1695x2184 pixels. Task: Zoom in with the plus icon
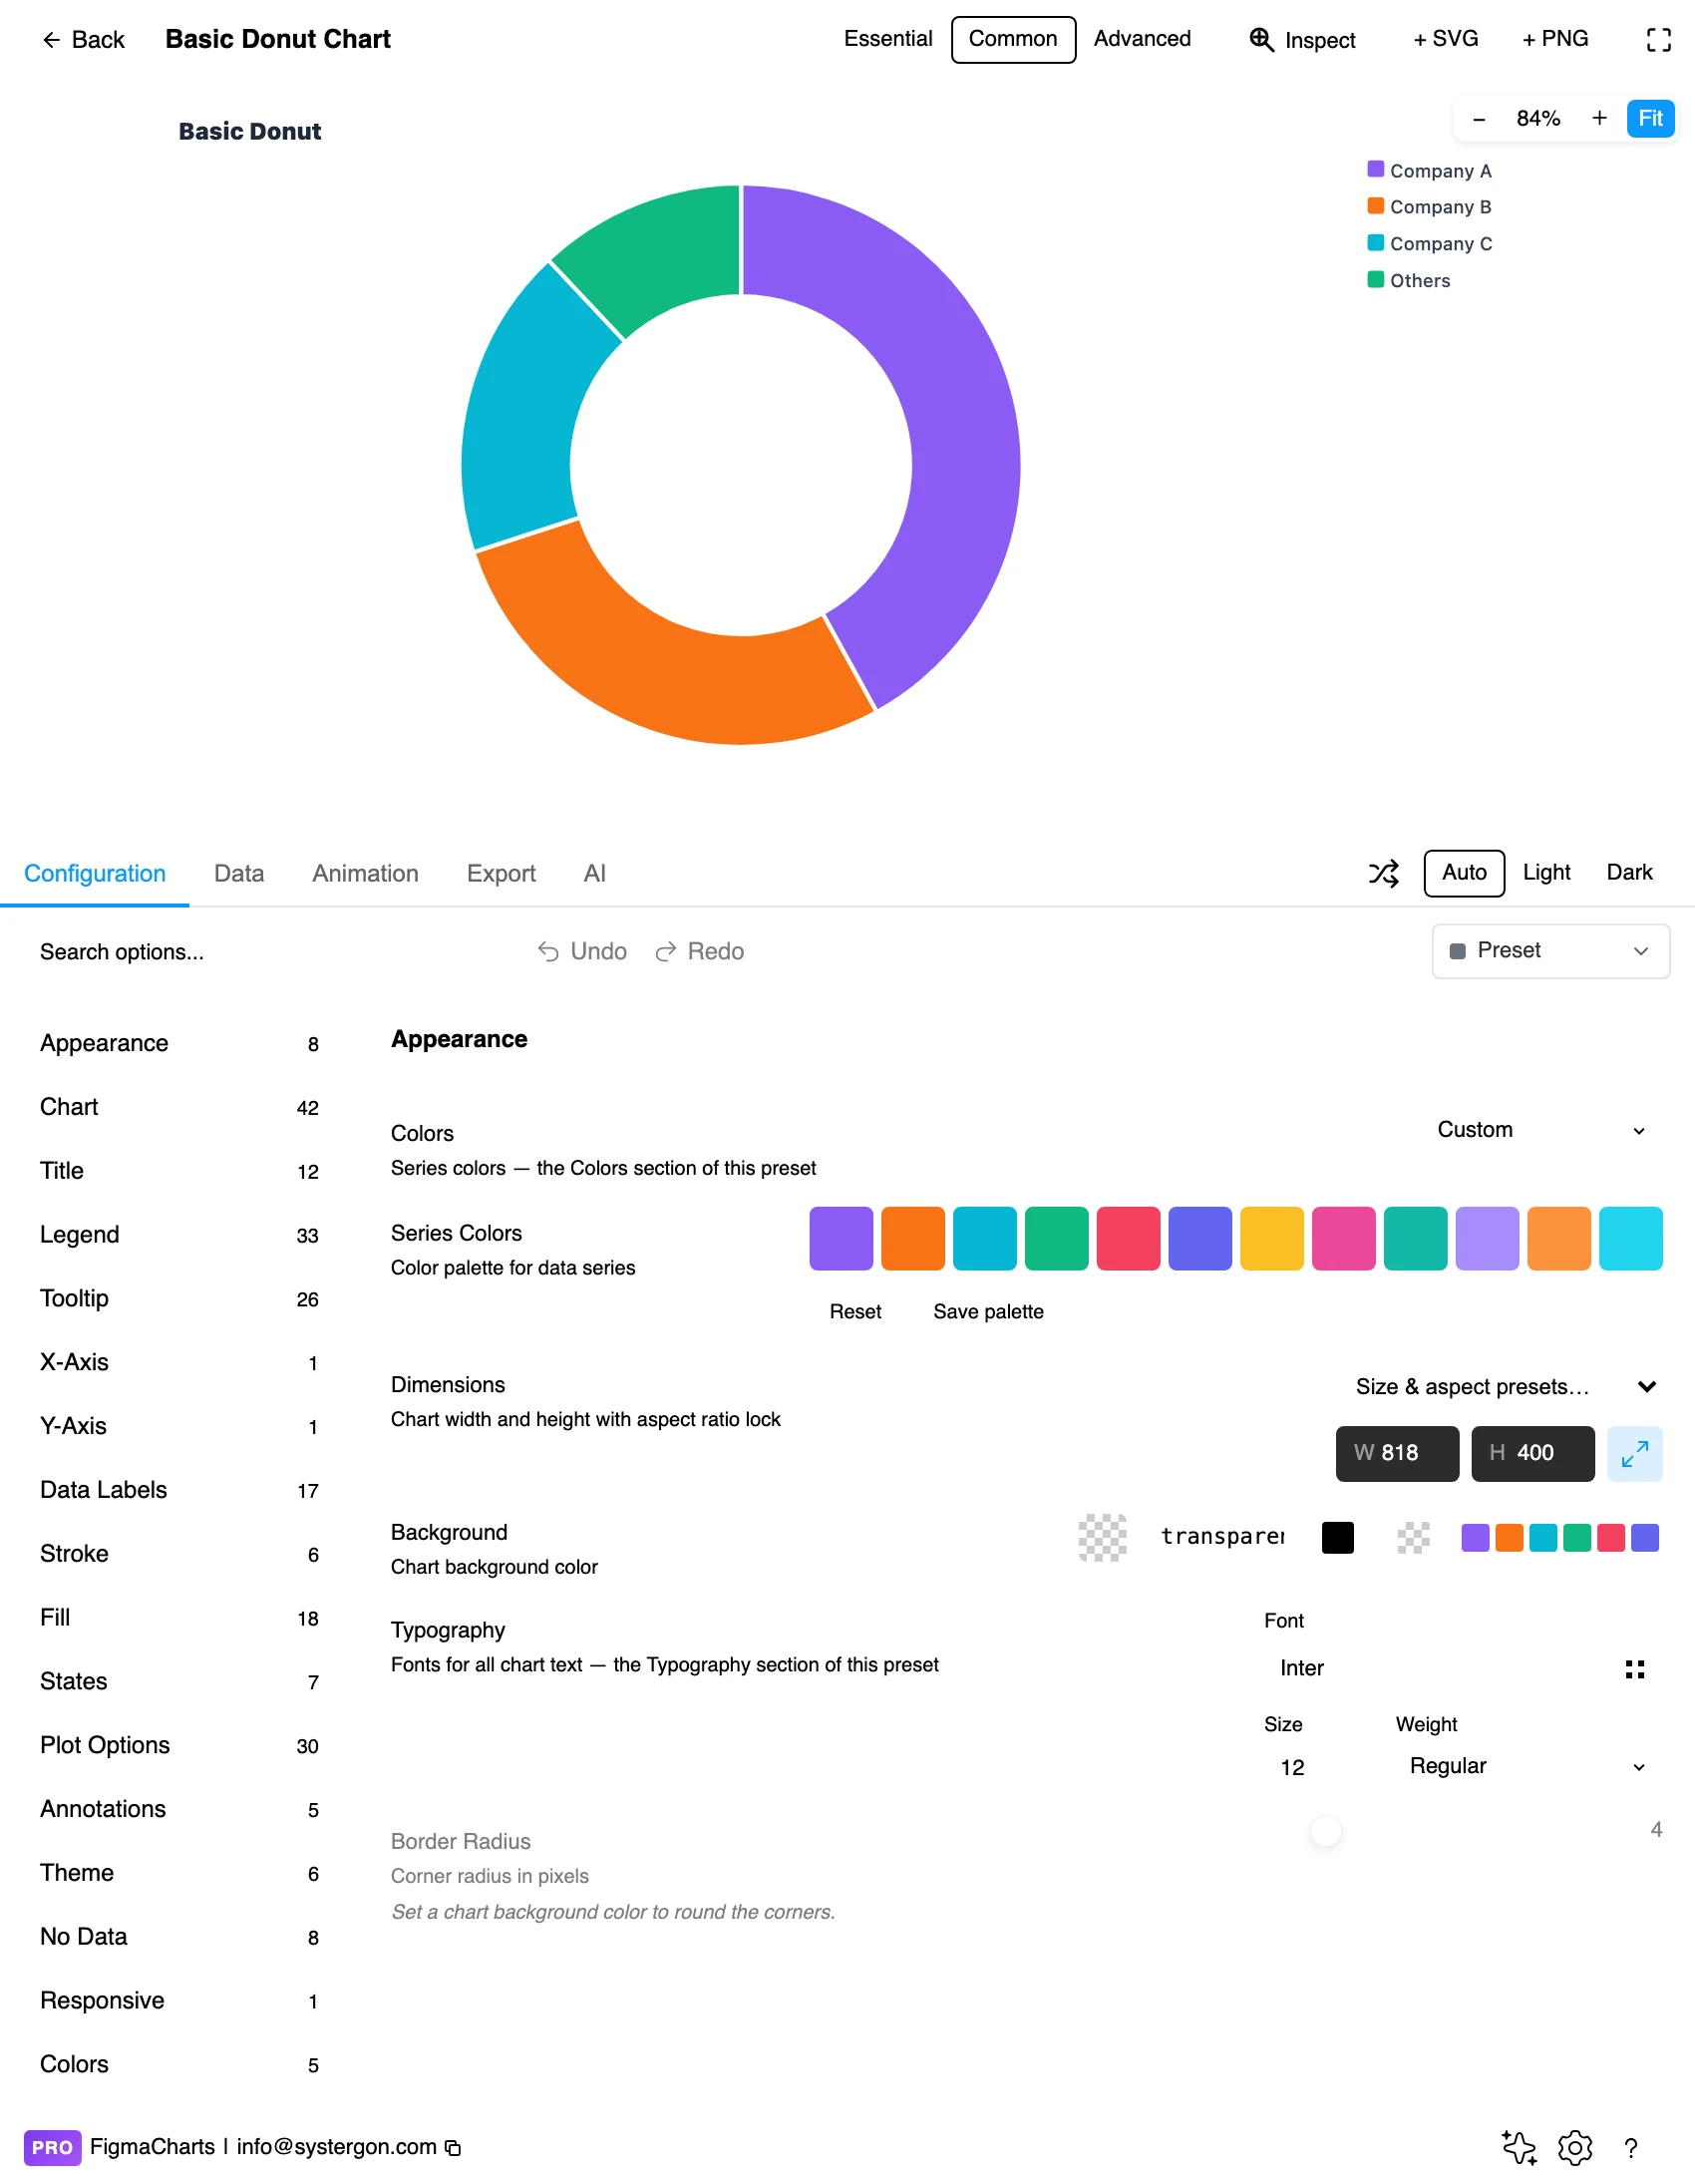1599,118
